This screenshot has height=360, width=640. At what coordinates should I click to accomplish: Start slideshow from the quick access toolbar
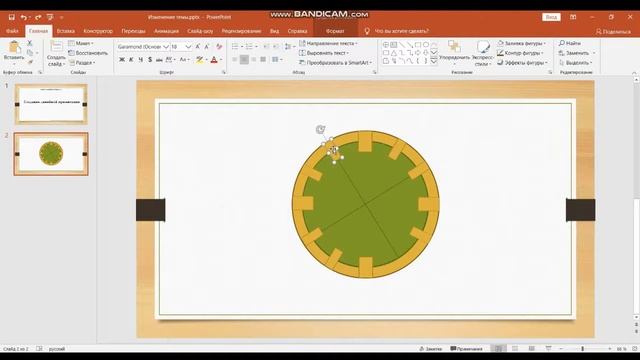50,17
